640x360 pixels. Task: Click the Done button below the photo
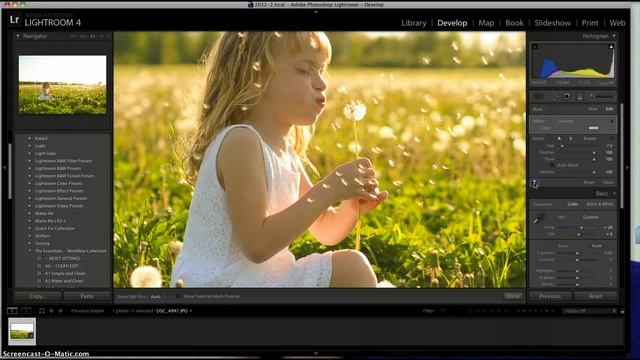point(513,296)
